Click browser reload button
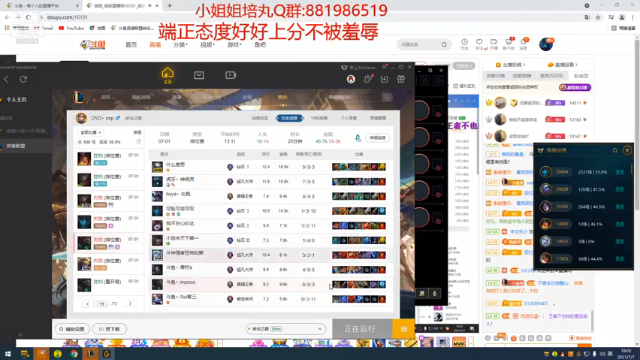This screenshot has height=360, width=640. (28, 17)
